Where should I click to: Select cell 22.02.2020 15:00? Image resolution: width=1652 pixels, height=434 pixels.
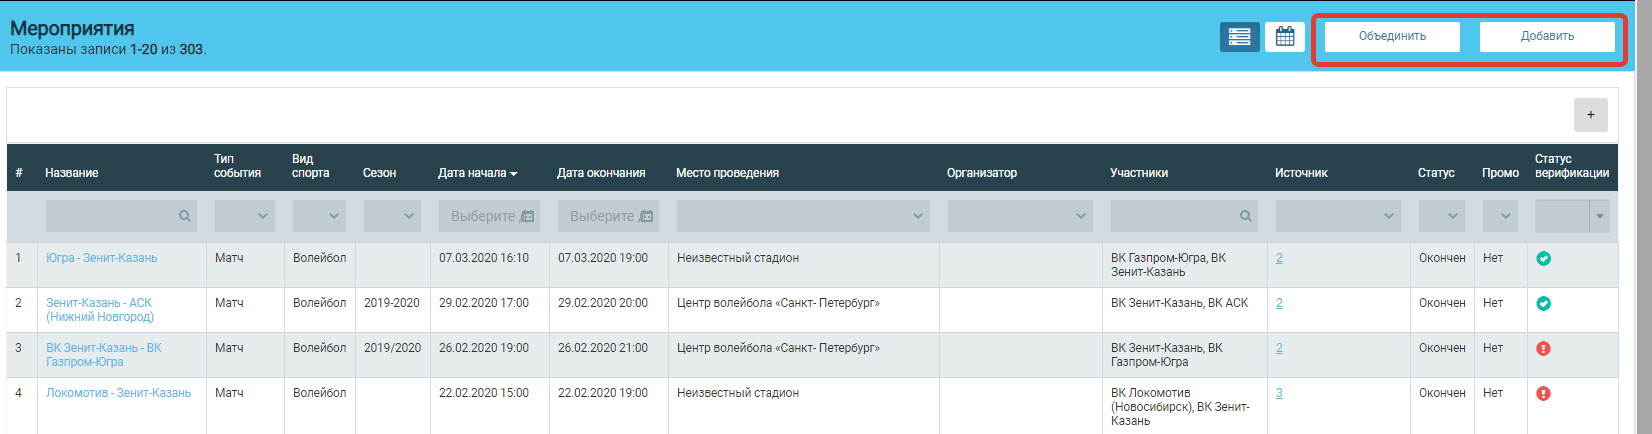pyautogui.click(x=484, y=393)
